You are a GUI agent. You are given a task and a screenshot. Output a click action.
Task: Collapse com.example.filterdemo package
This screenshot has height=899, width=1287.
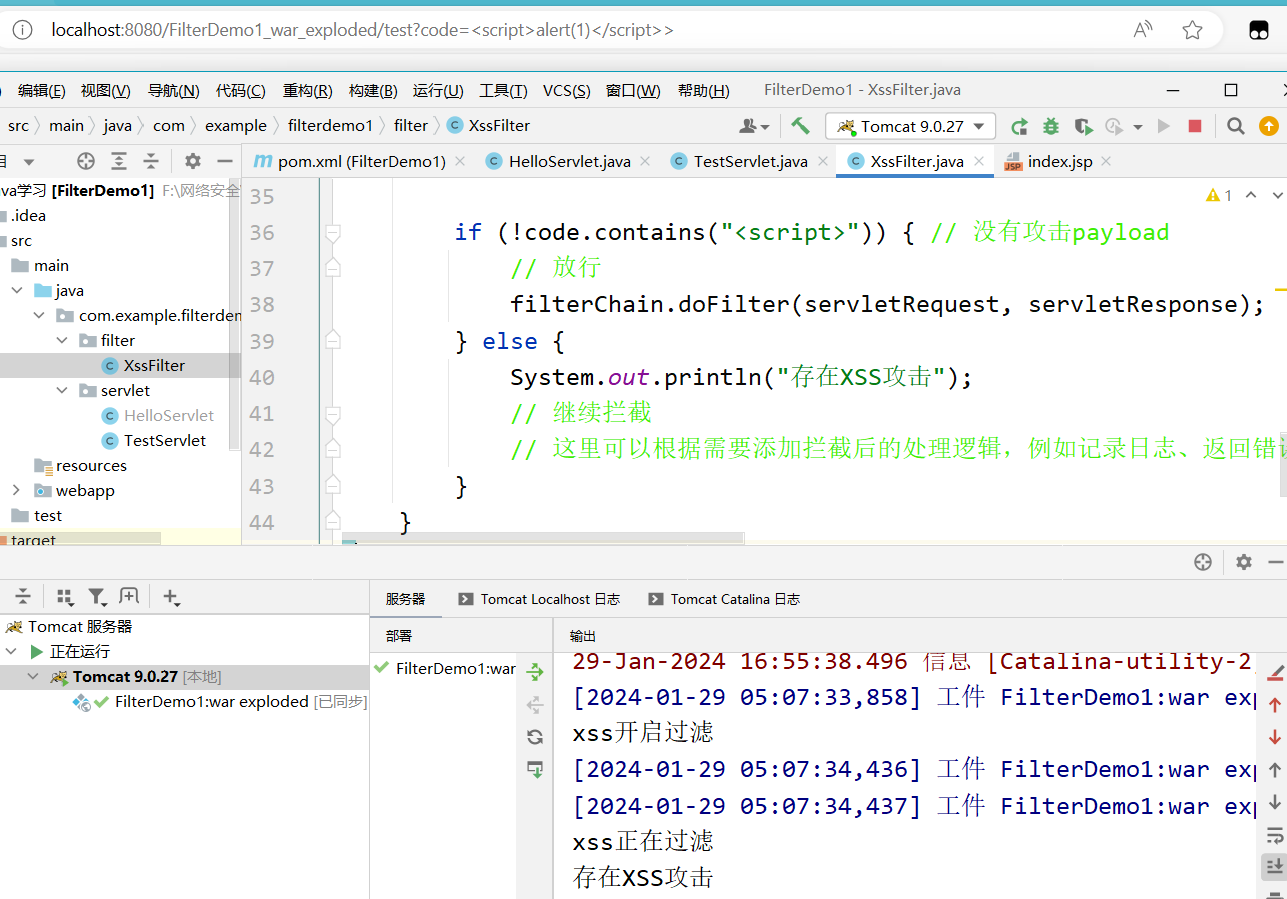(39, 315)
